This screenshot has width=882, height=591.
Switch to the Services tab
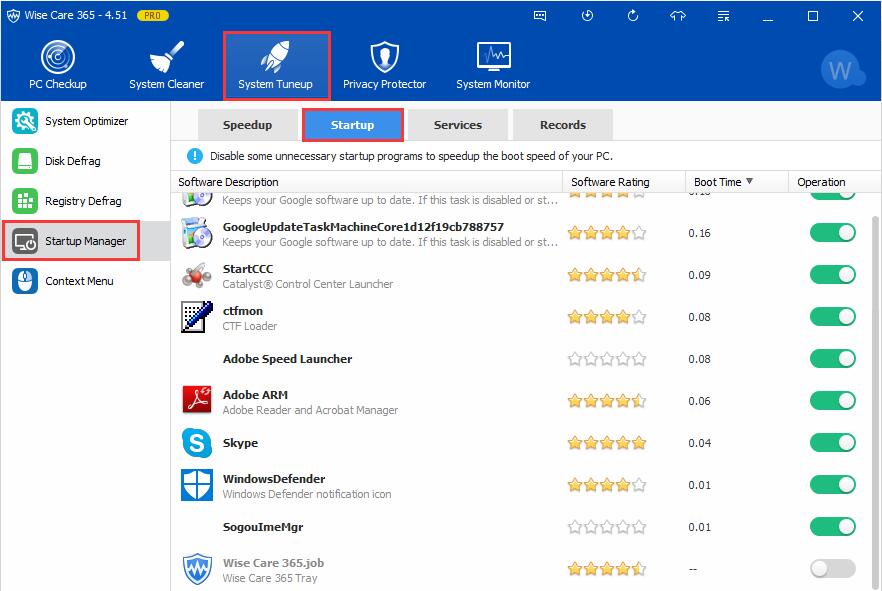tap(457, 125)
